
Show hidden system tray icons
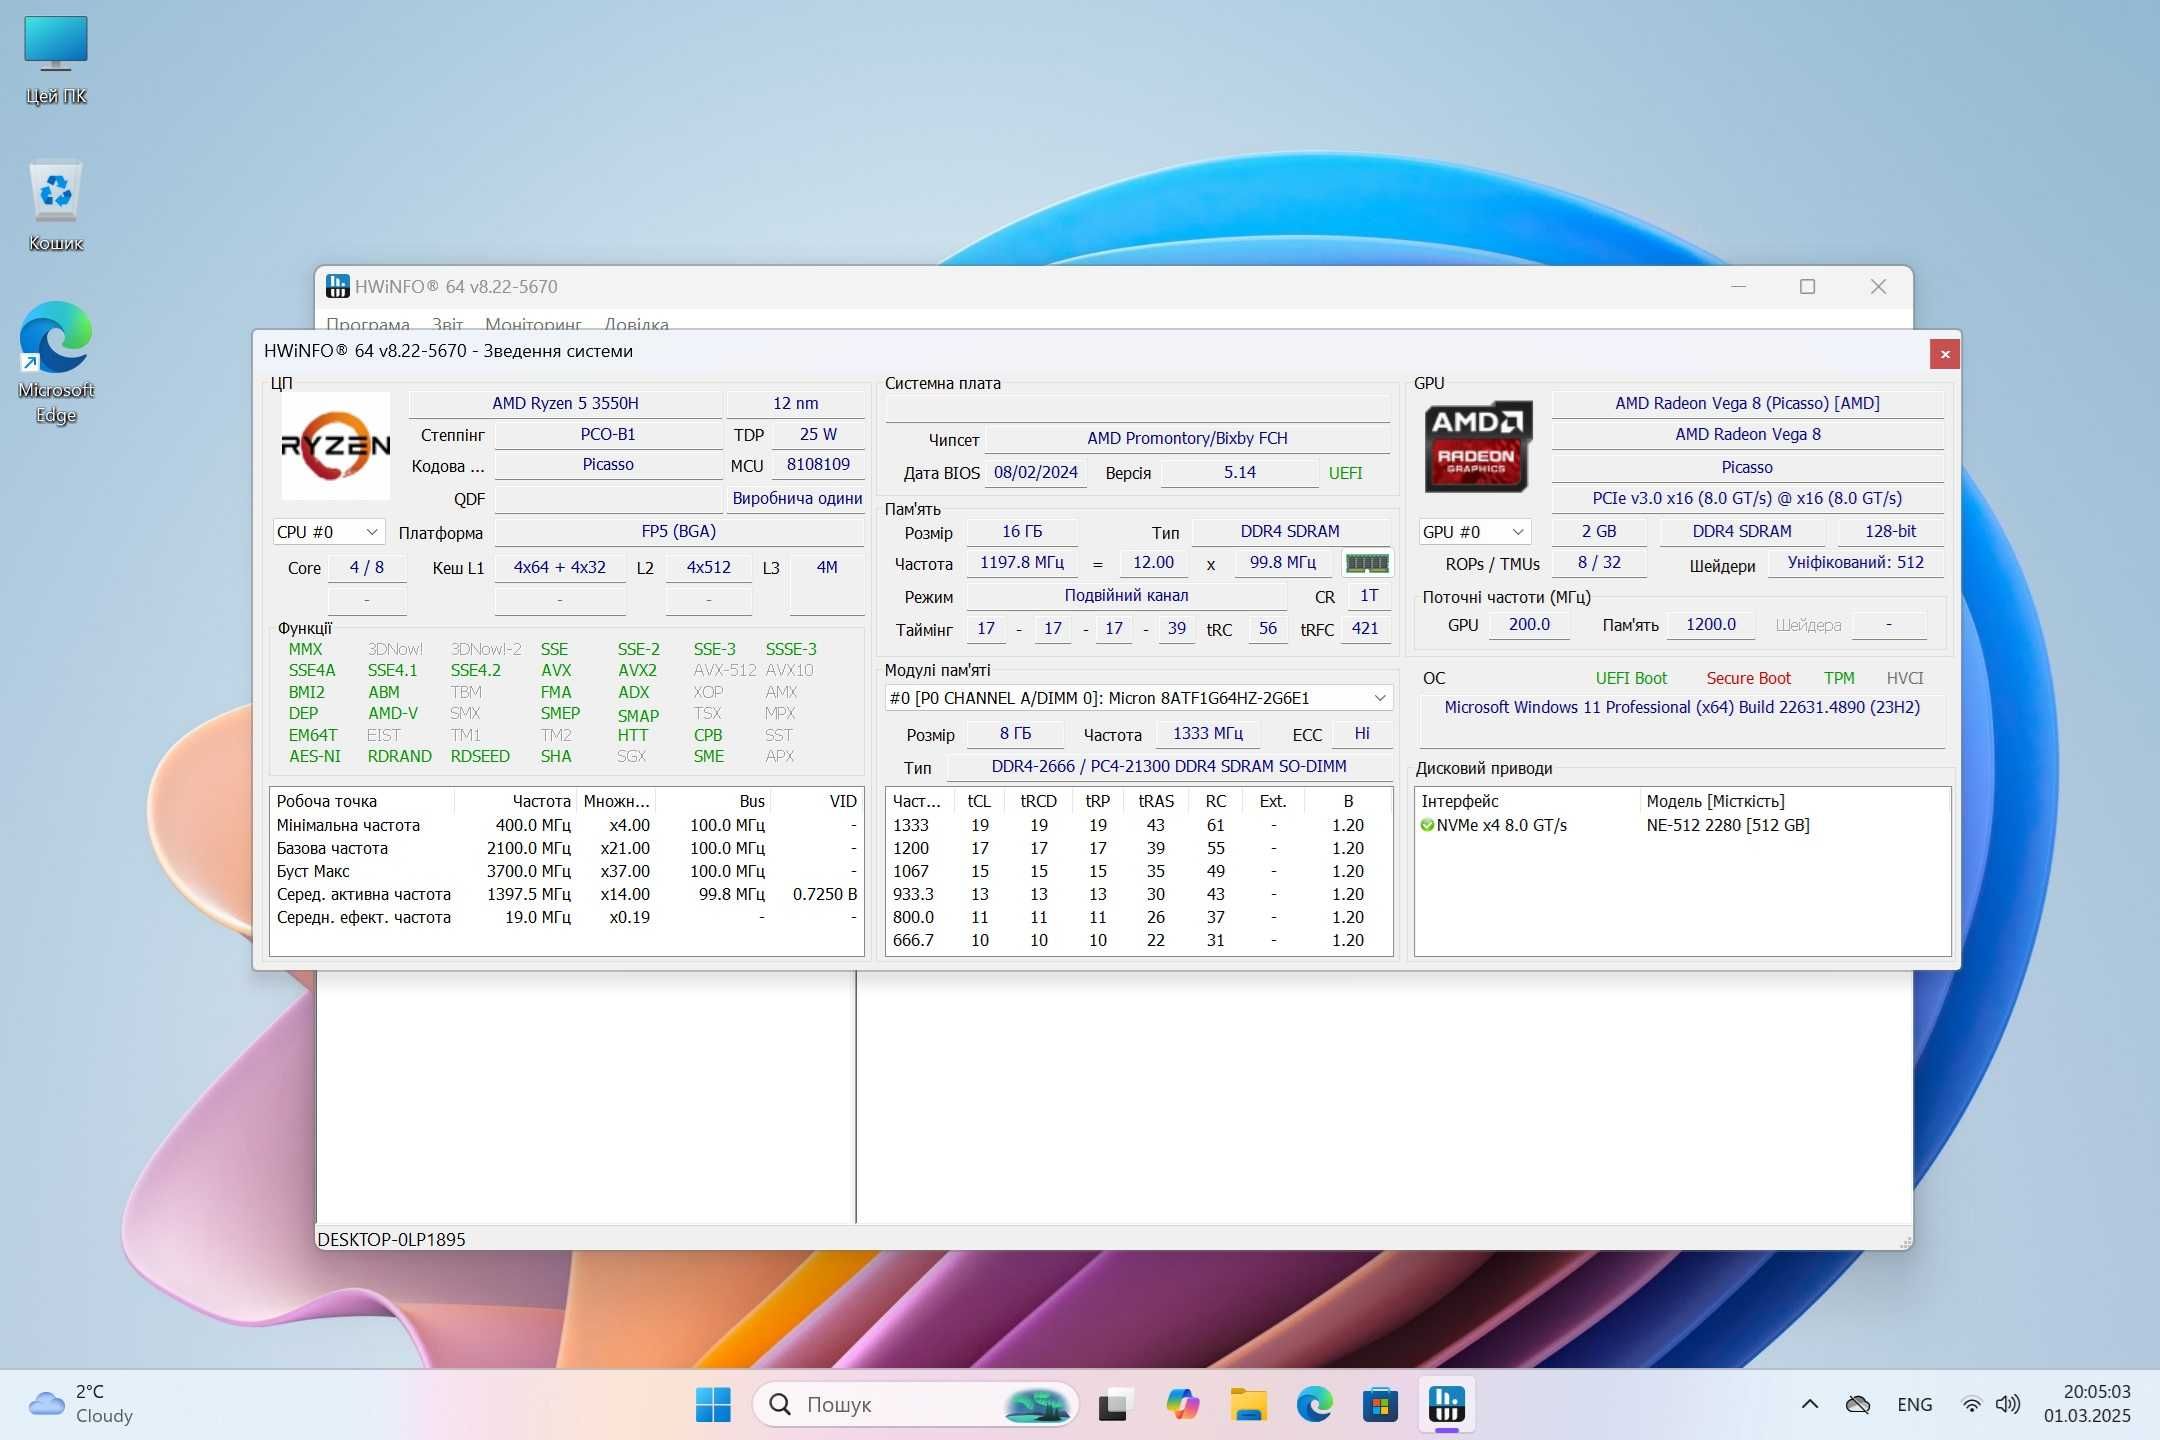pos(1809,1405)
